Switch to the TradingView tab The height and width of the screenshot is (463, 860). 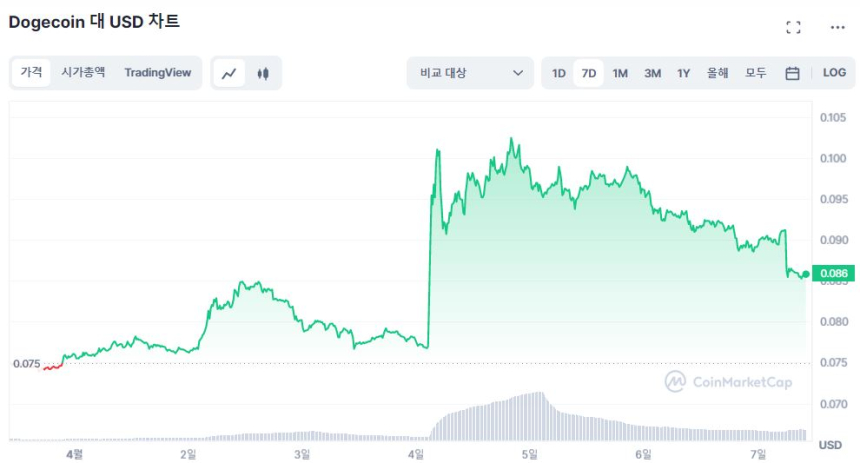click(158, 72)
